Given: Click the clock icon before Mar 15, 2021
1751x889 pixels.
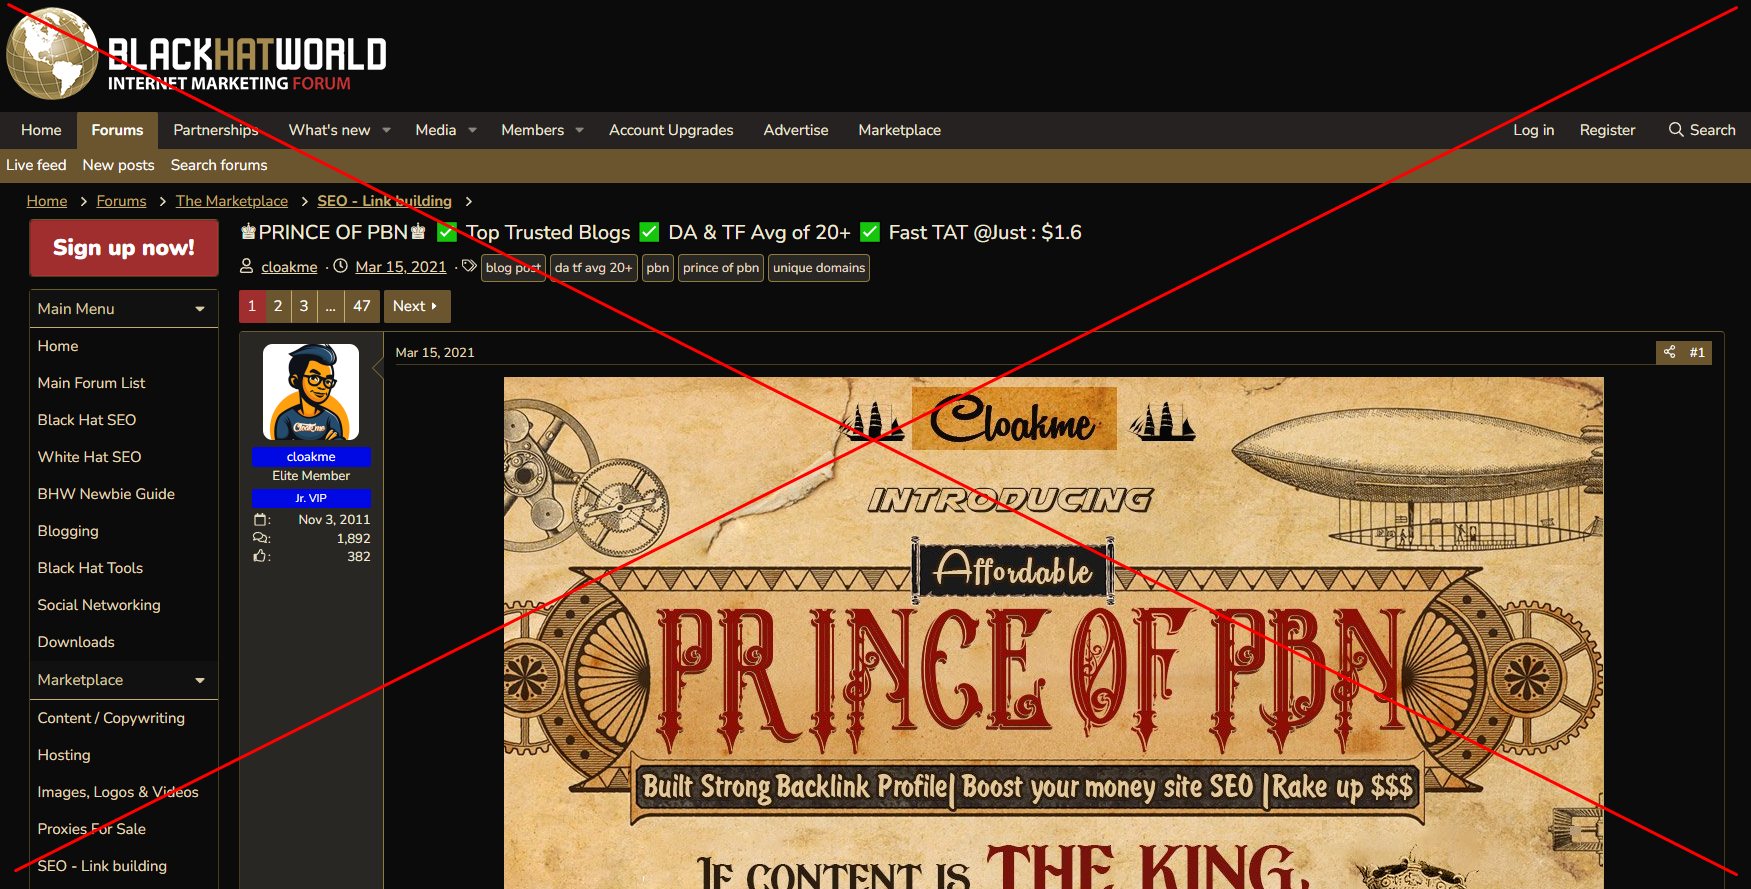Looking at the screenshot, I should tap(341, 266).
